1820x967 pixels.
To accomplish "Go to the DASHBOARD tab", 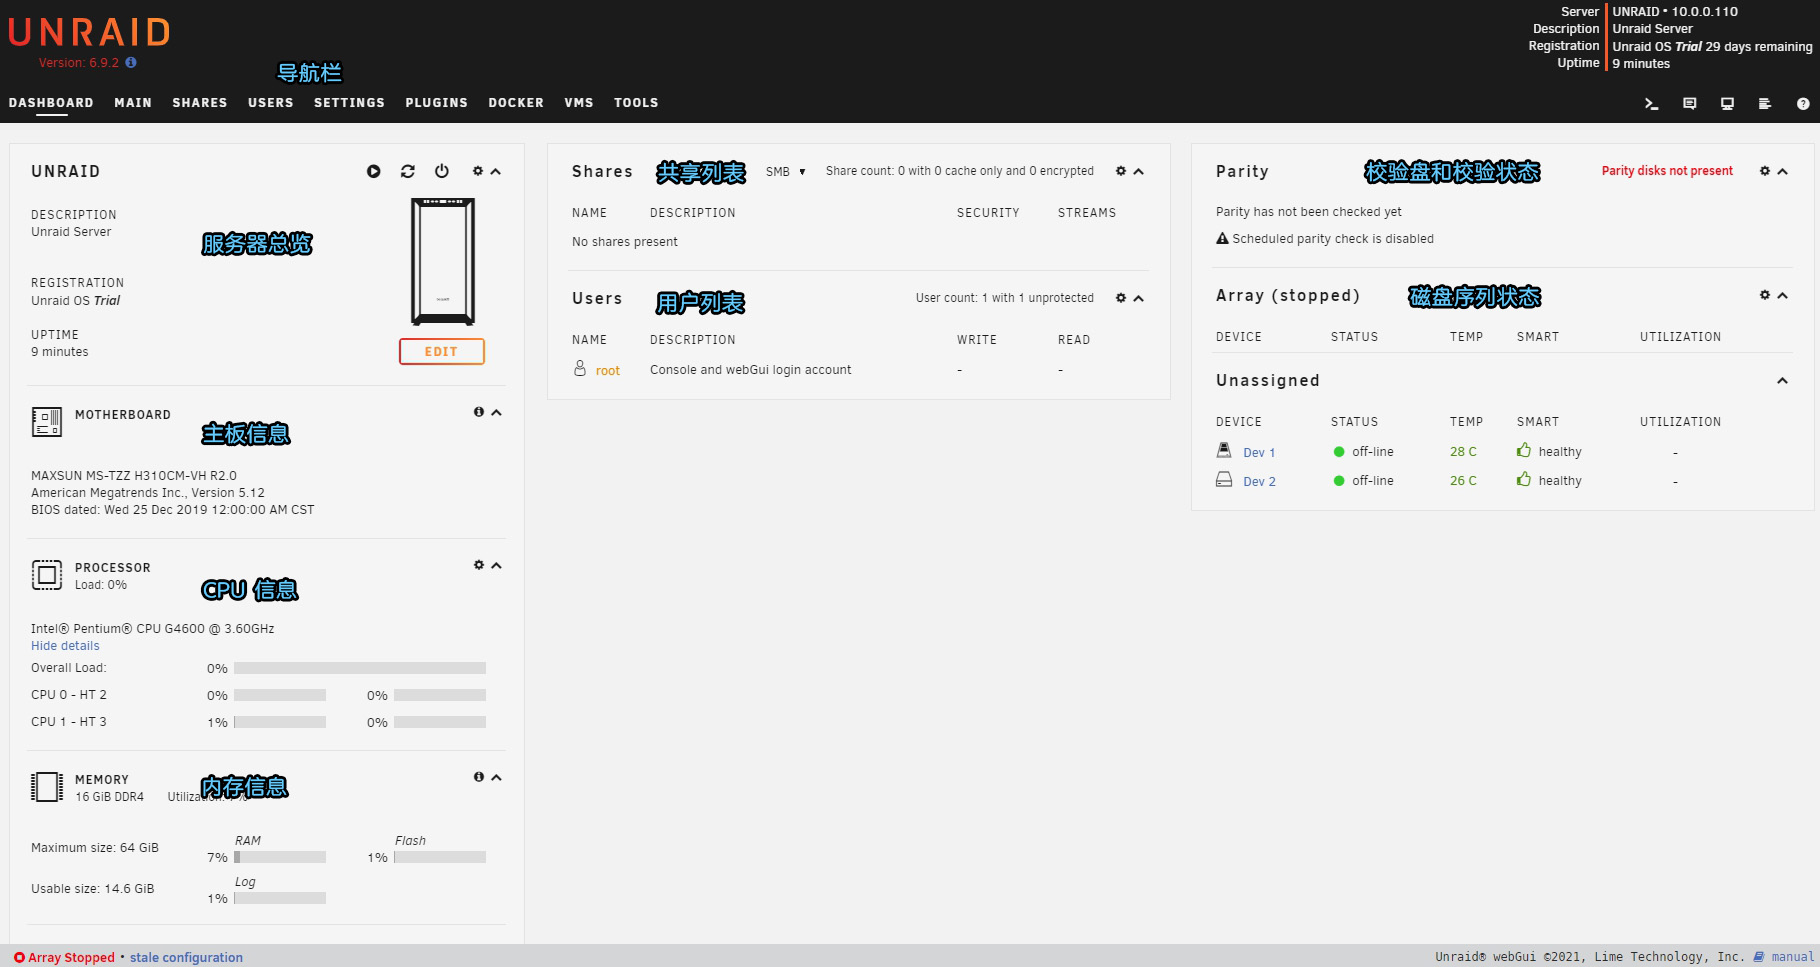I will (51, 103).
